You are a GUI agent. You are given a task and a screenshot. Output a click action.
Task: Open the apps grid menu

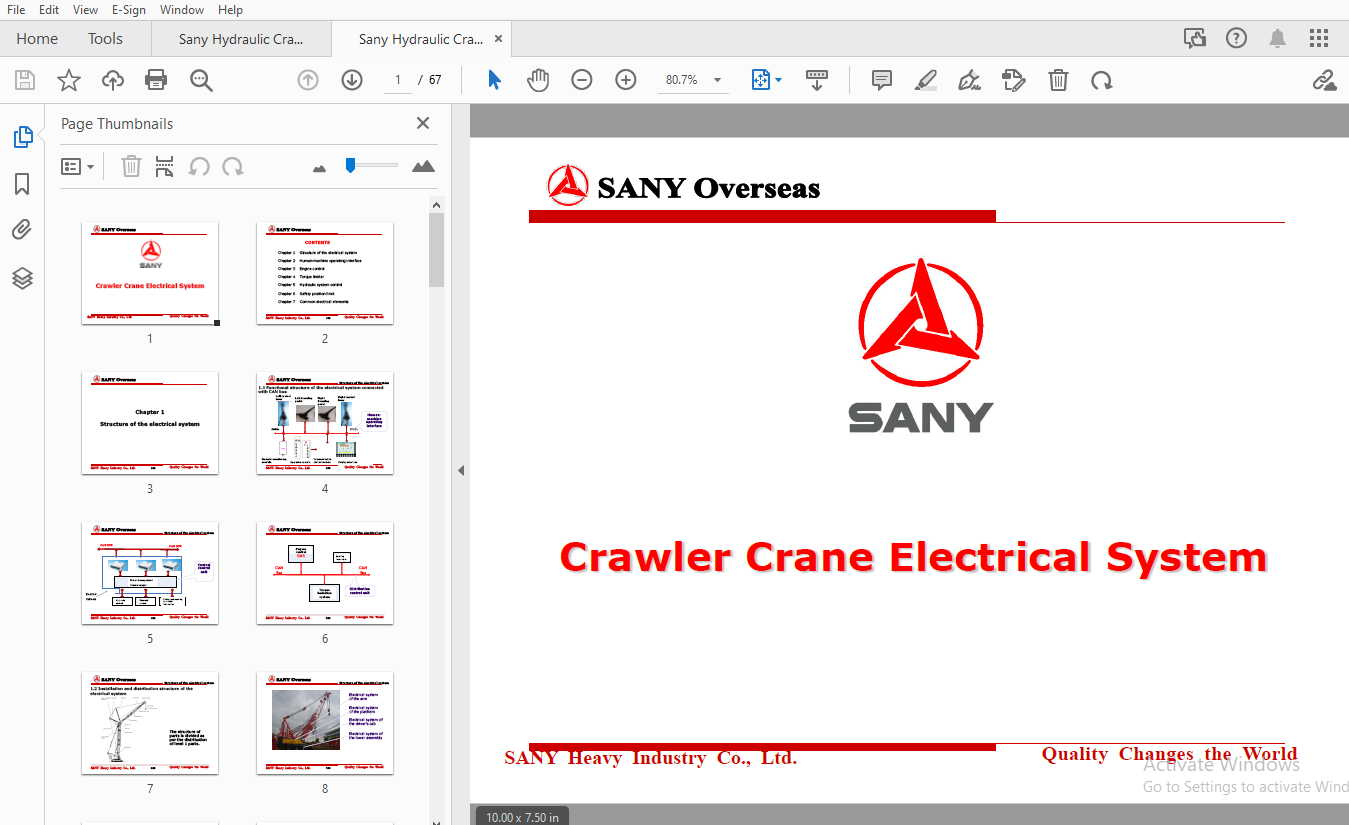coord(1319,39)
